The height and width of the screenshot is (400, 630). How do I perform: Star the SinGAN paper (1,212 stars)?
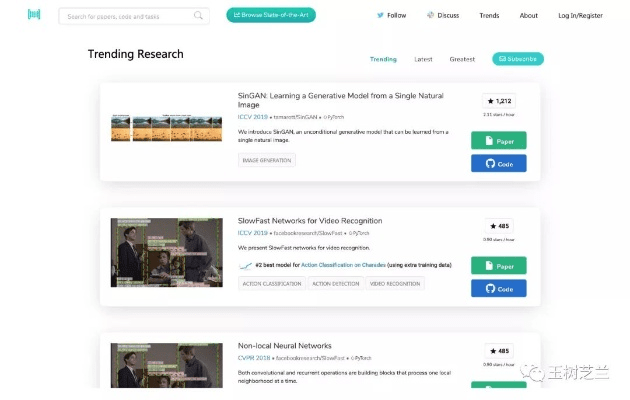point(498,101)
